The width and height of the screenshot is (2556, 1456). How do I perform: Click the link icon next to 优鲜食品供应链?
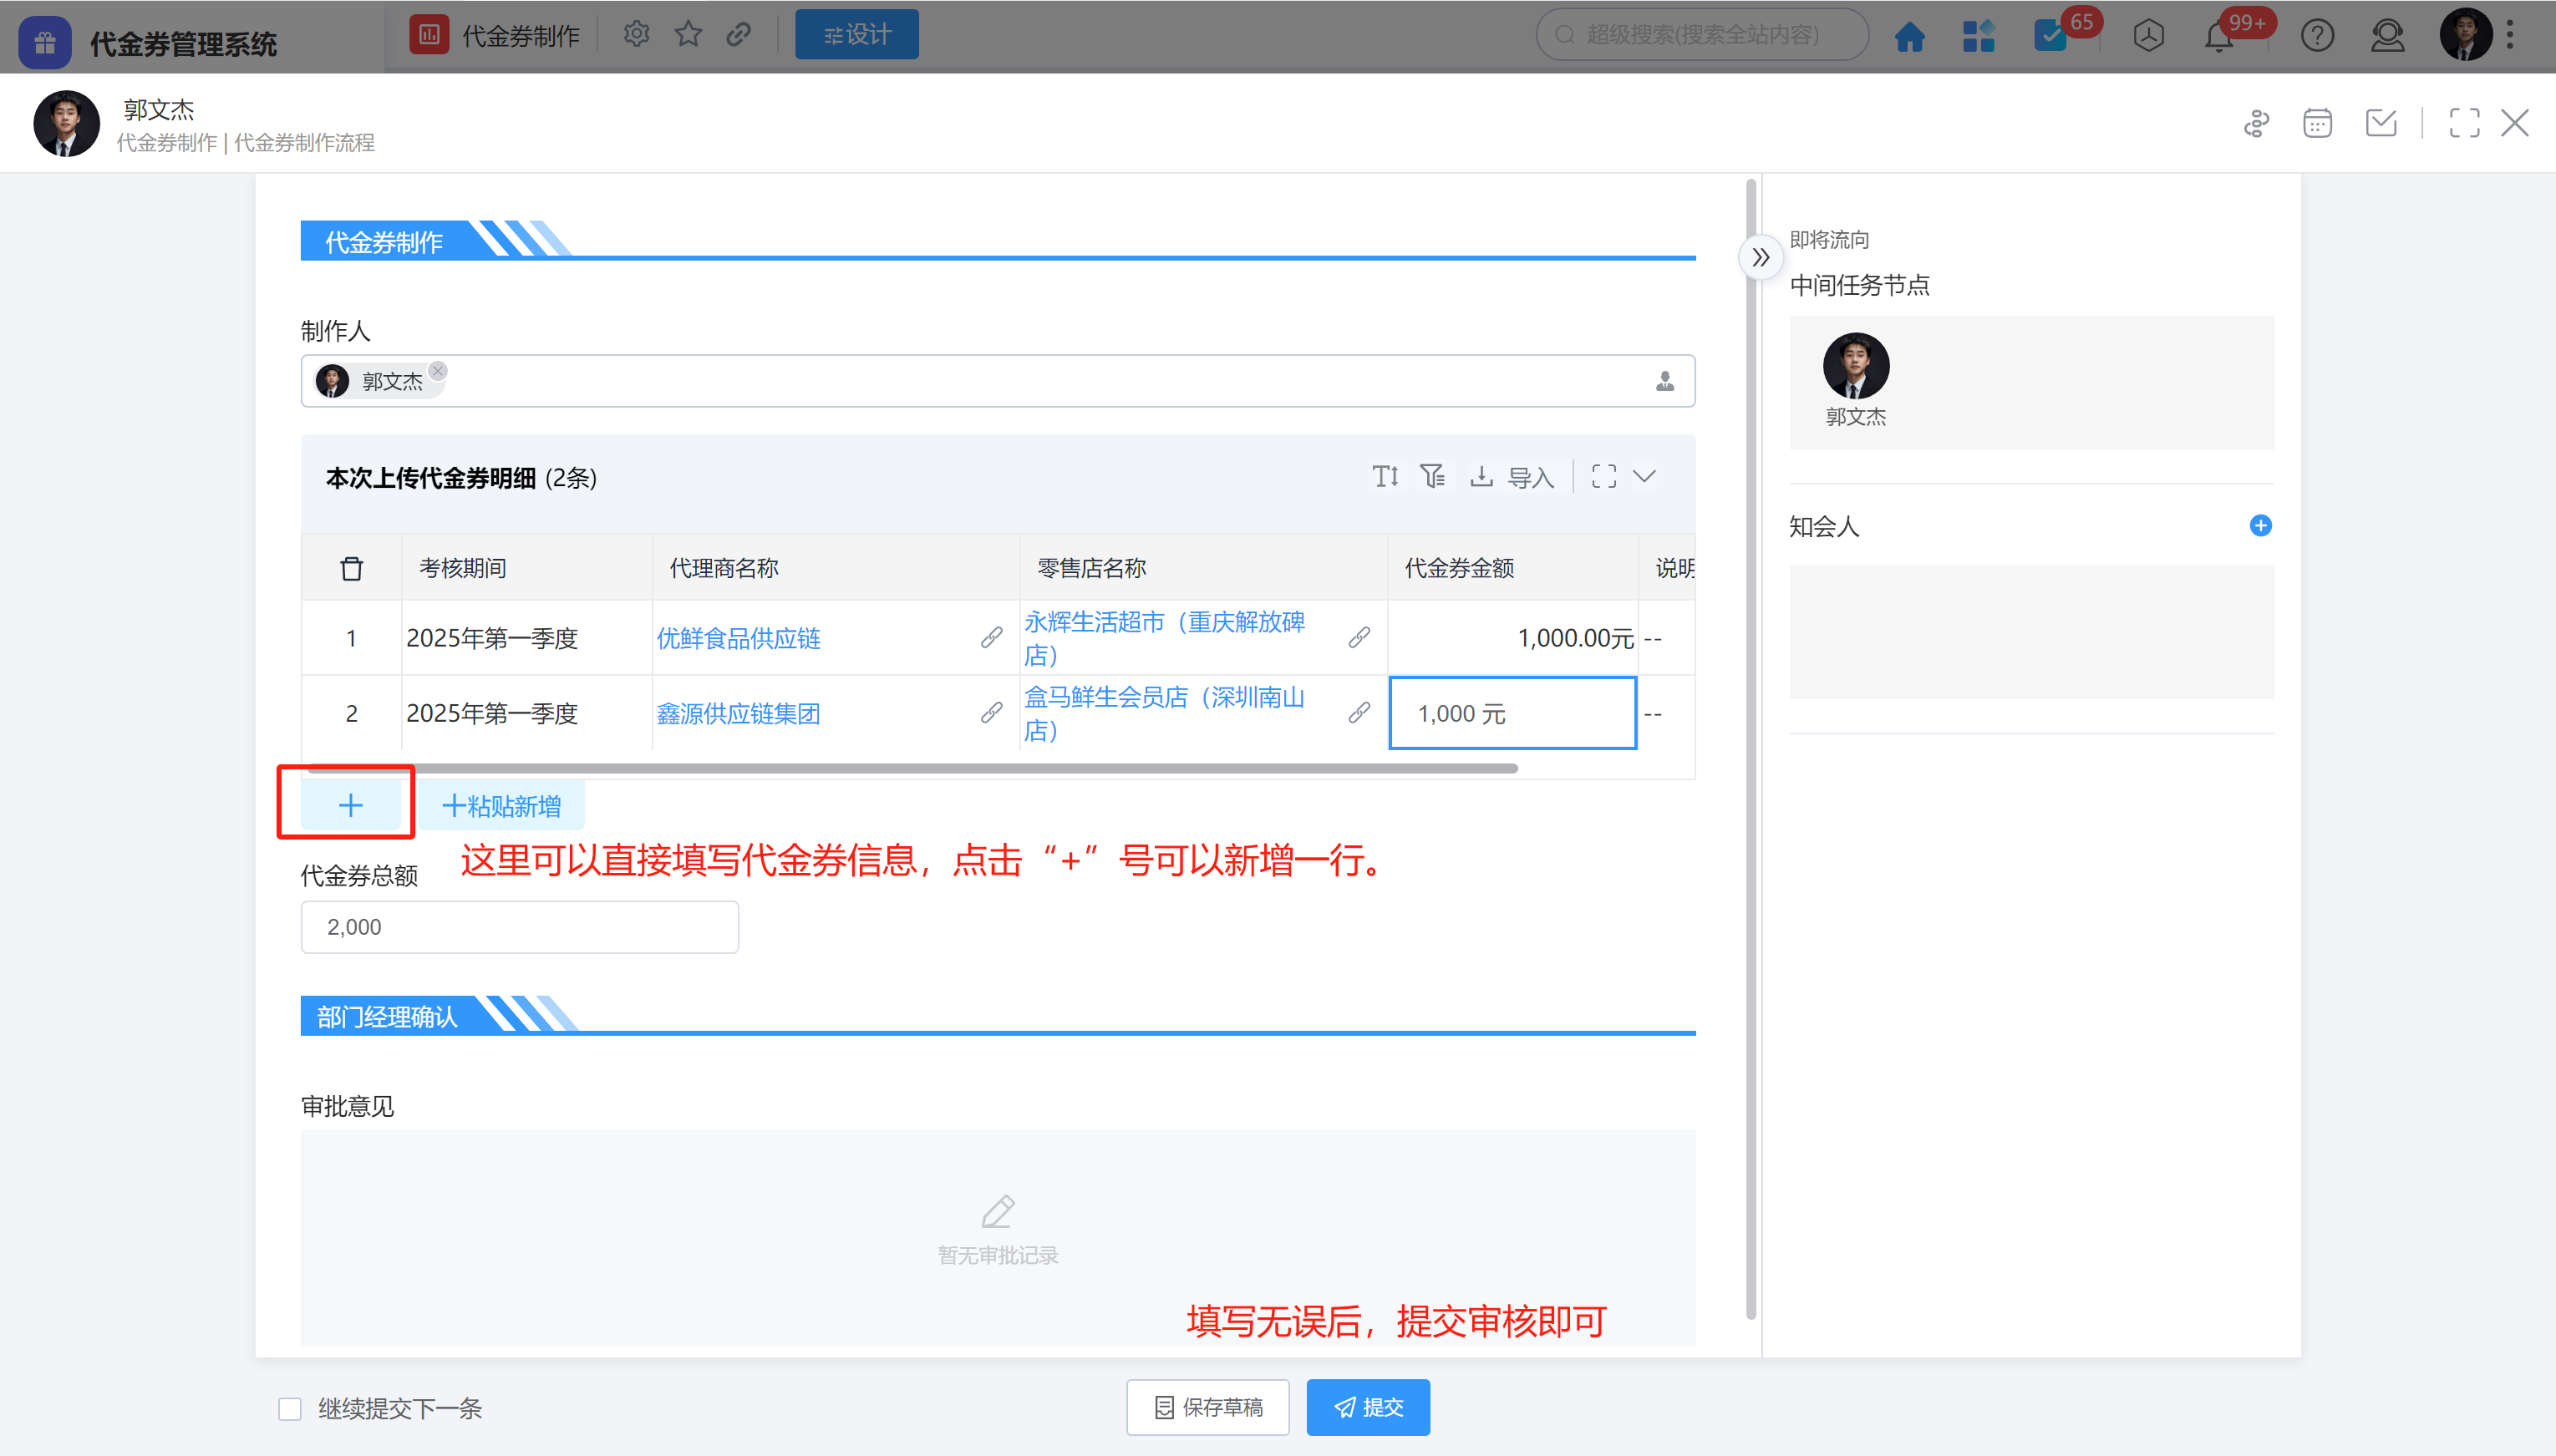coord(991,638)
